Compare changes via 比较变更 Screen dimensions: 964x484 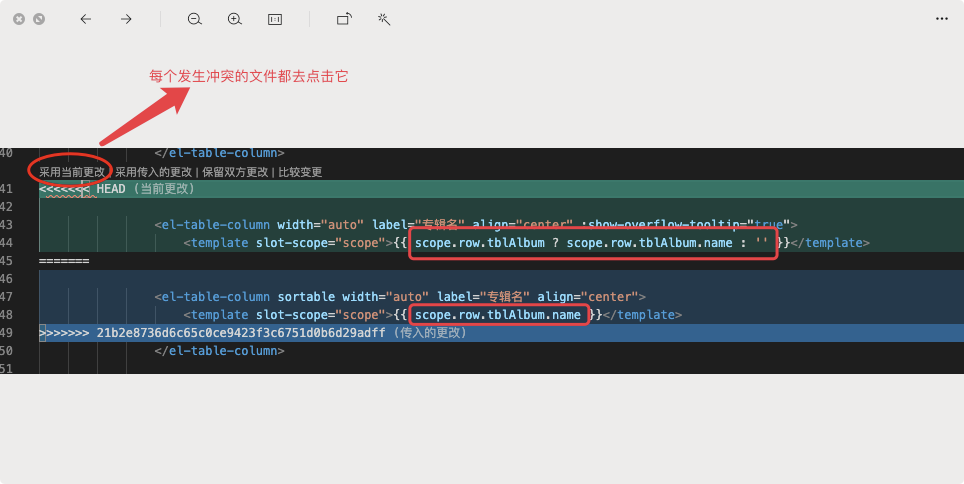tap(300, 172)
